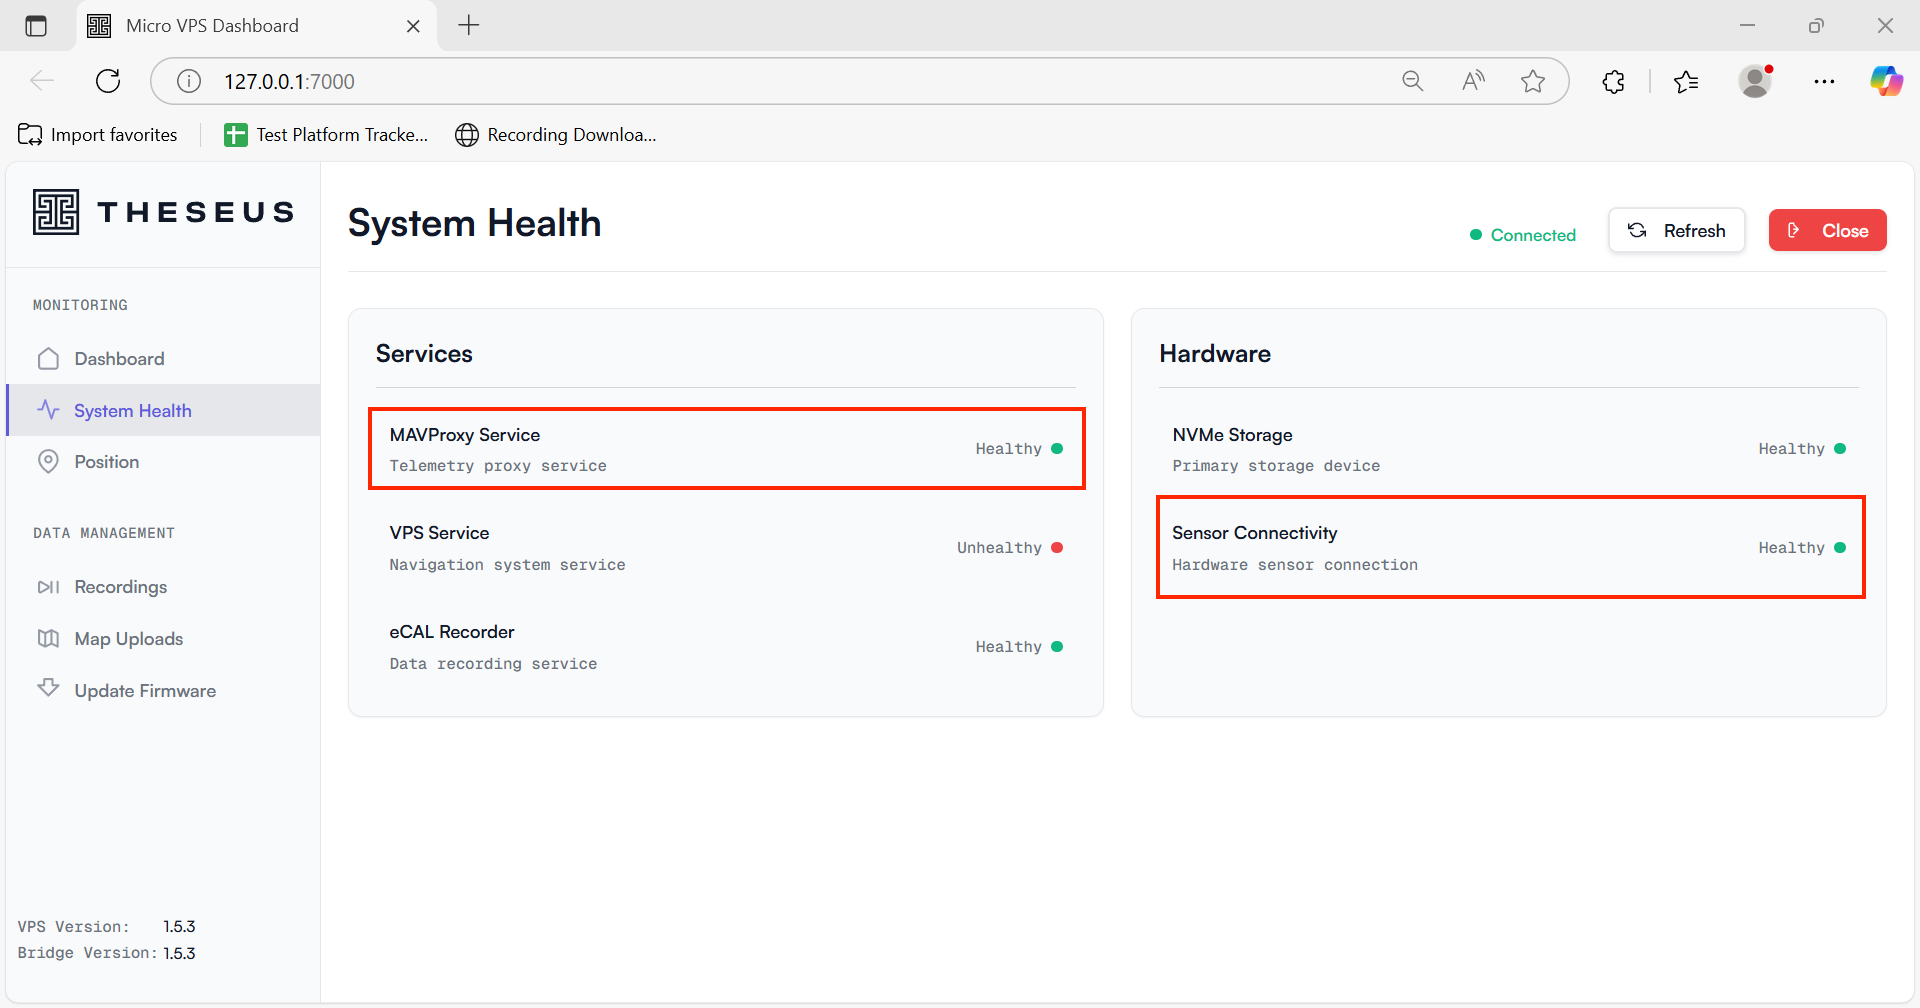Open Recordings from the sidebar
The image size is (1920, 1008).
tap(120, 587)
